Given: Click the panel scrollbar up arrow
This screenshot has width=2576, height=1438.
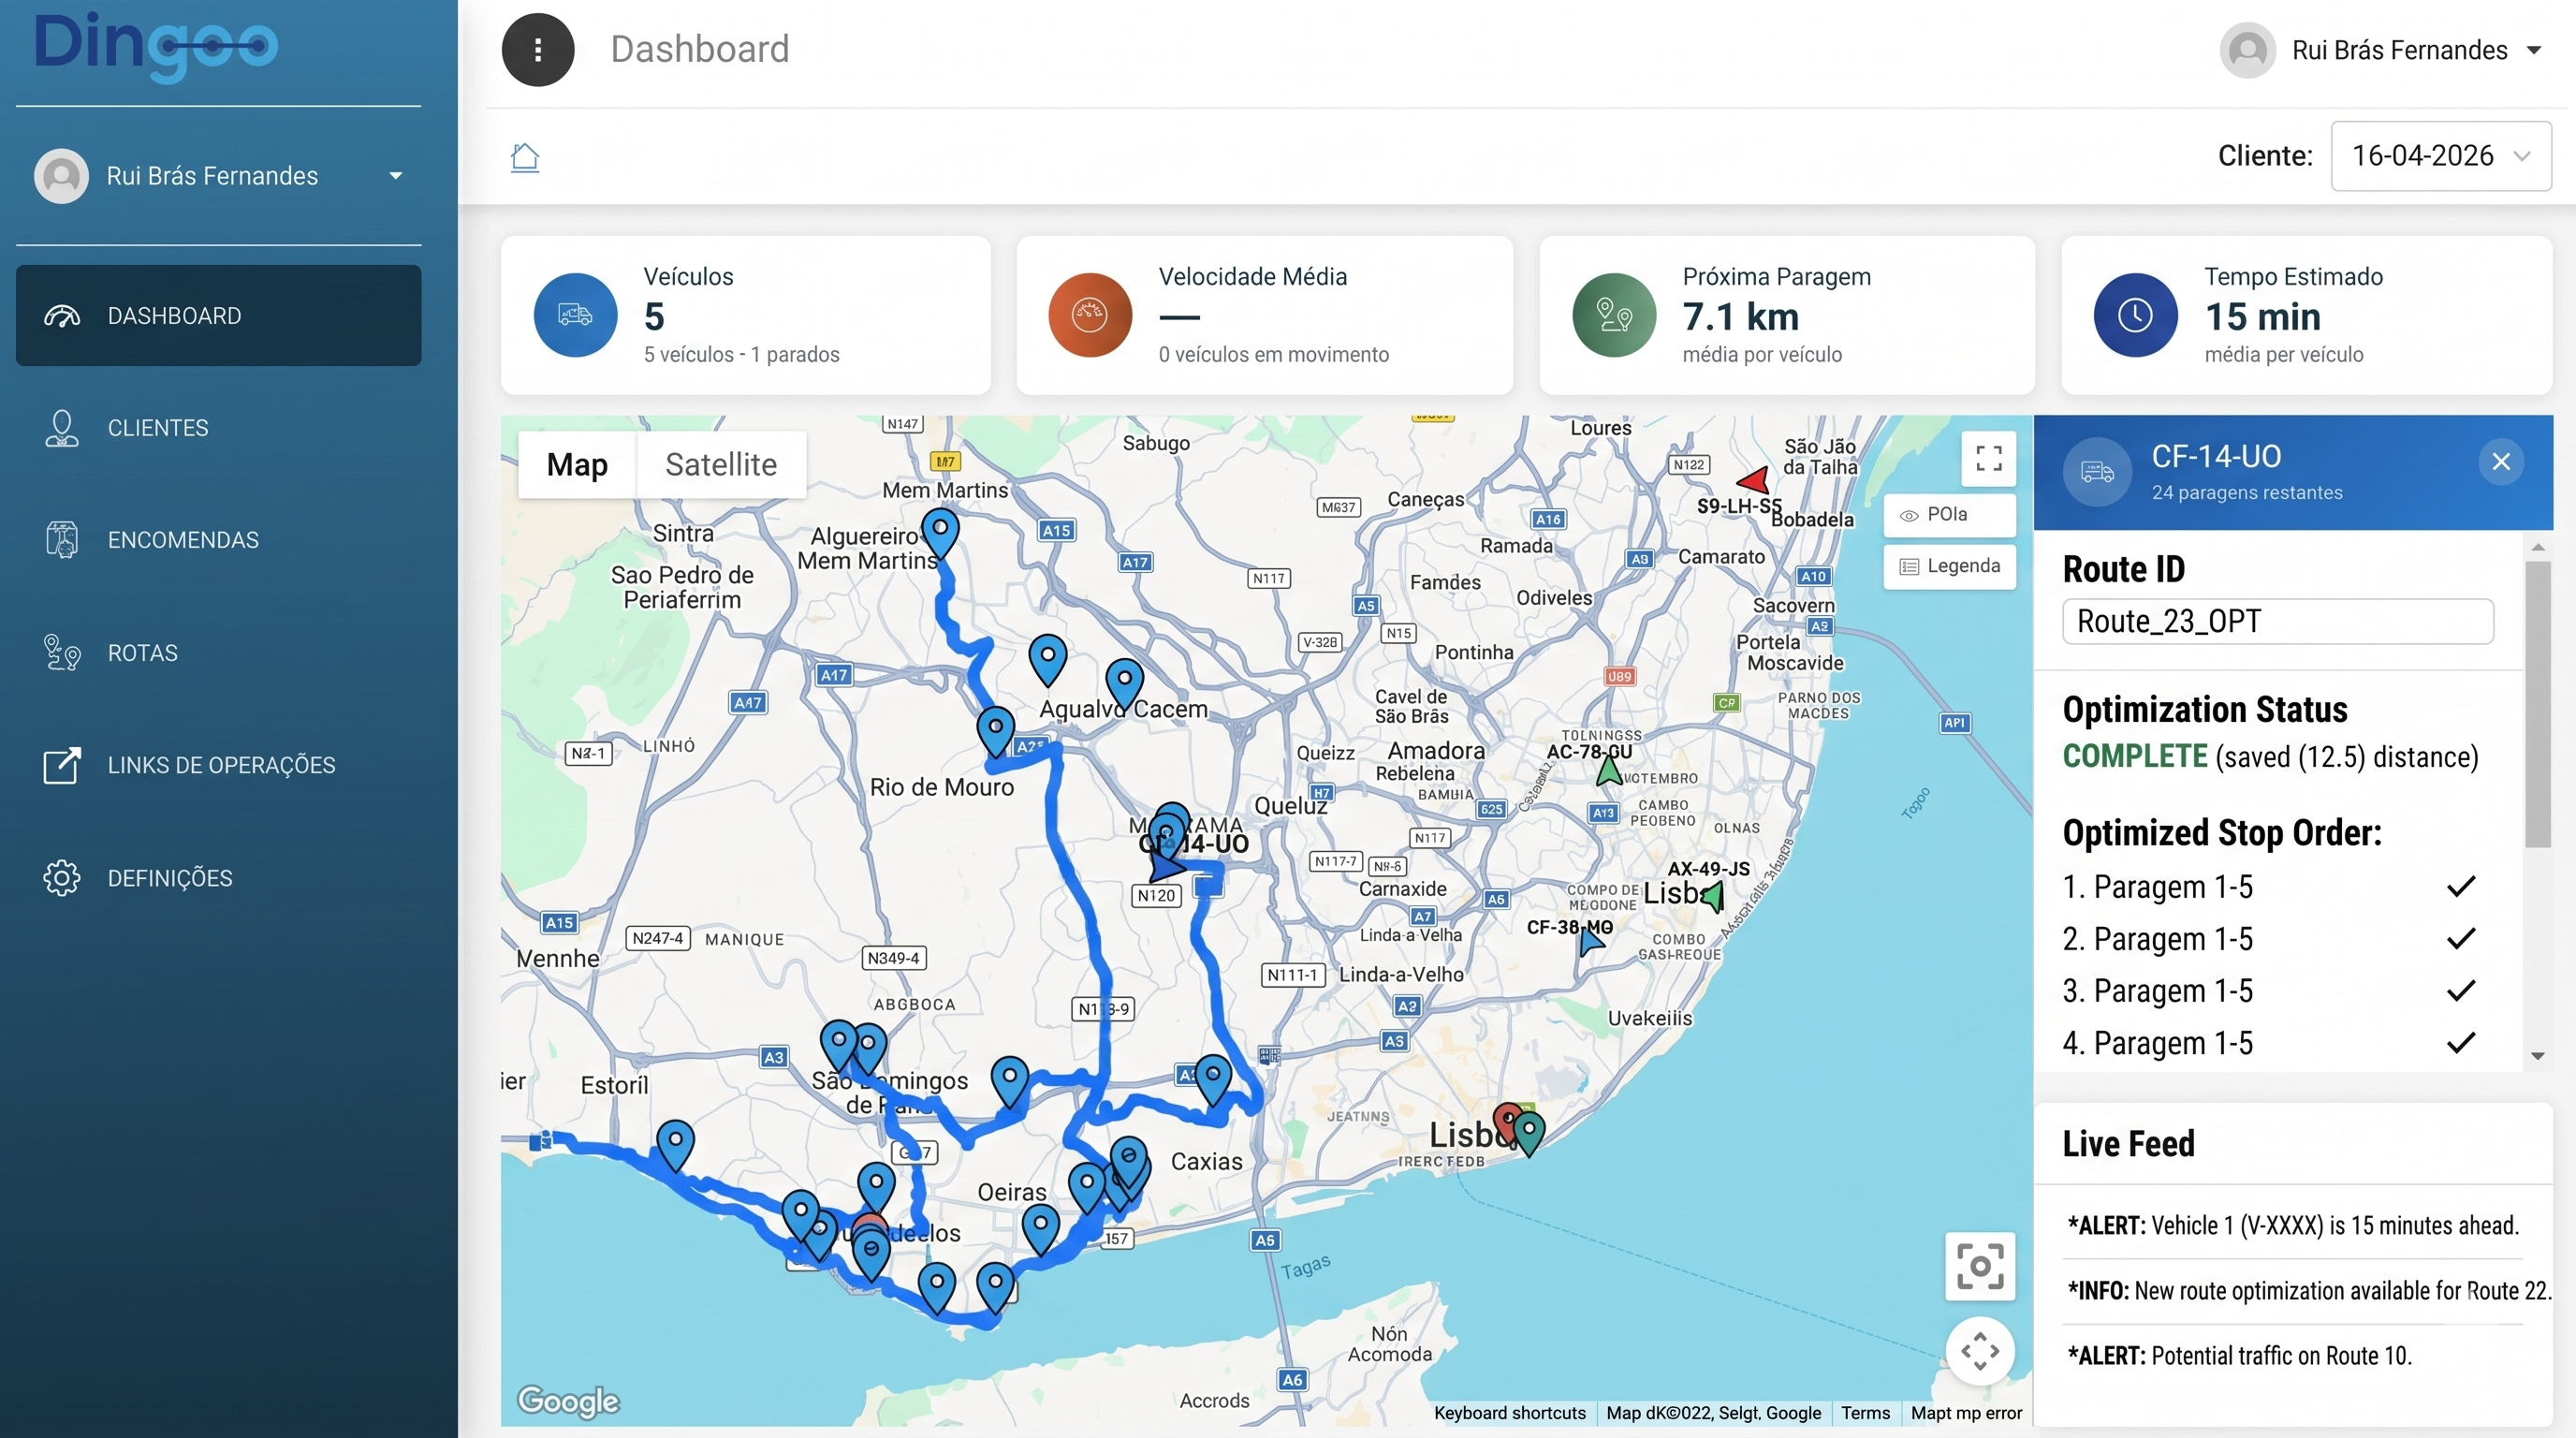Looking at the screenshot, I should [x=2537, y=547].
